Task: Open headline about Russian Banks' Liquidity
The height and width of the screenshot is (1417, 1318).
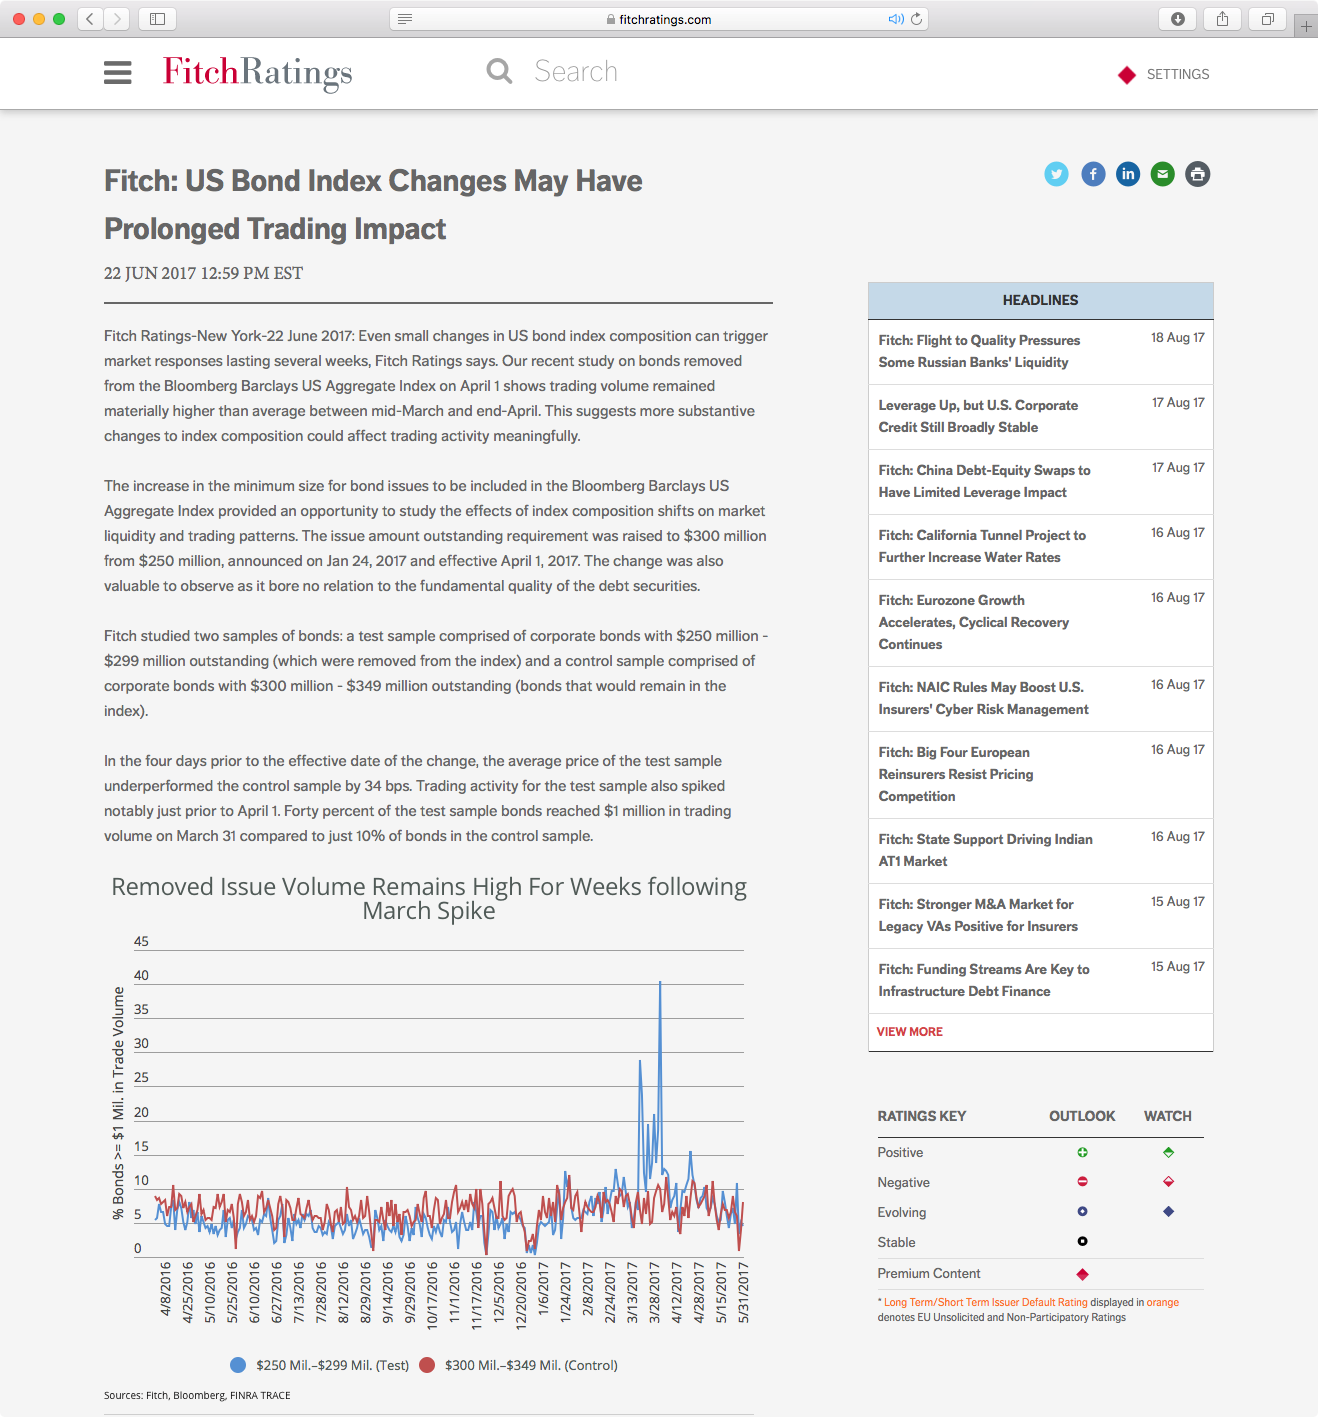Action: pos(979,351)
